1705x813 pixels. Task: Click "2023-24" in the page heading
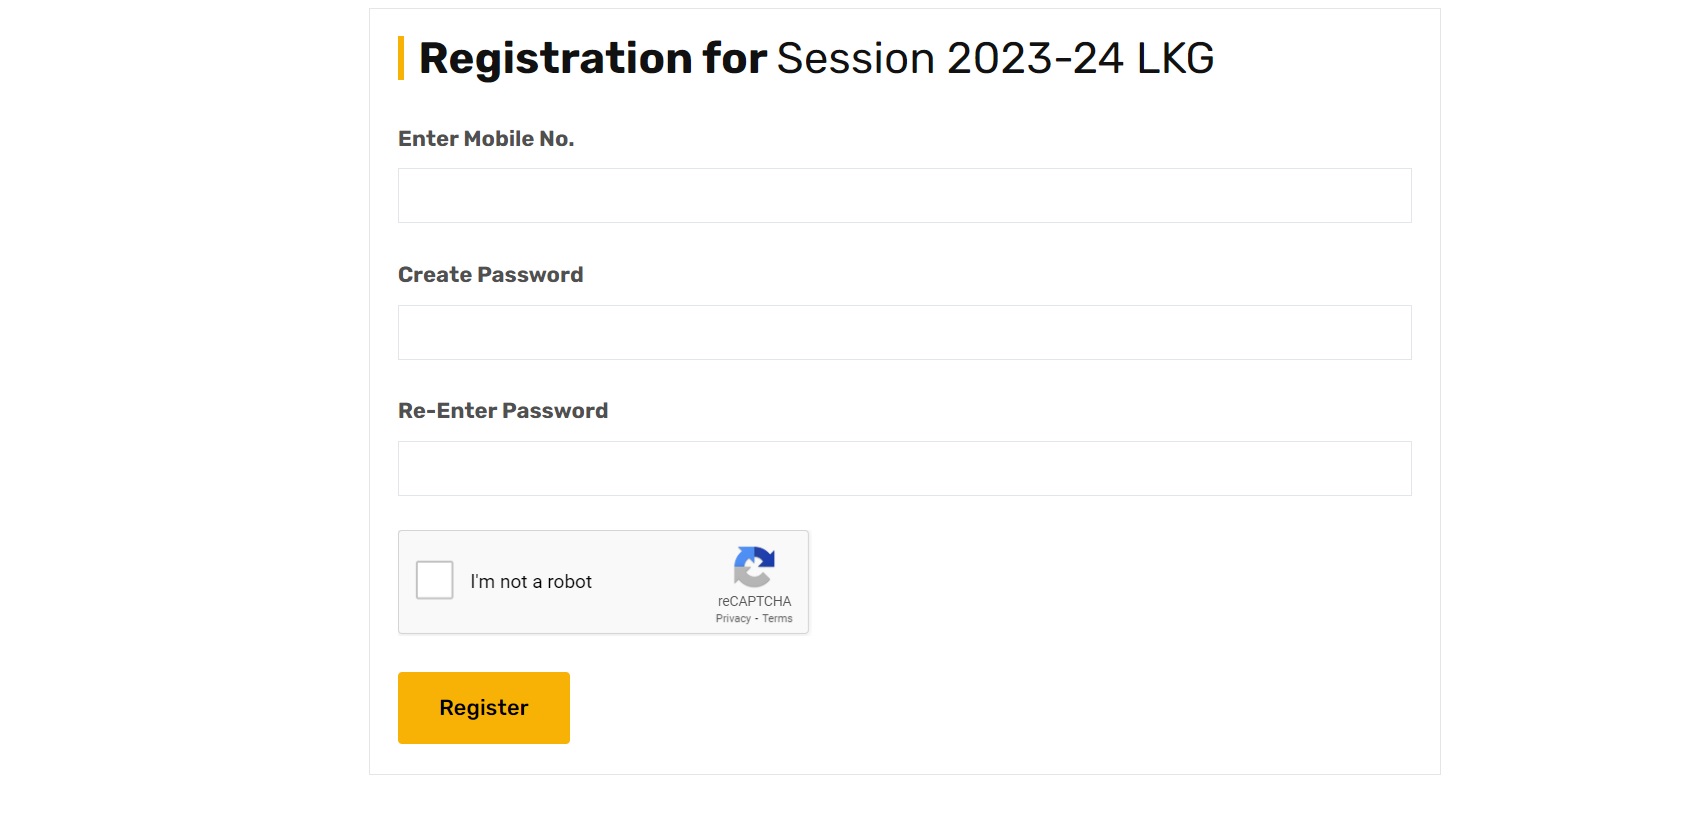pos(1035,58)
